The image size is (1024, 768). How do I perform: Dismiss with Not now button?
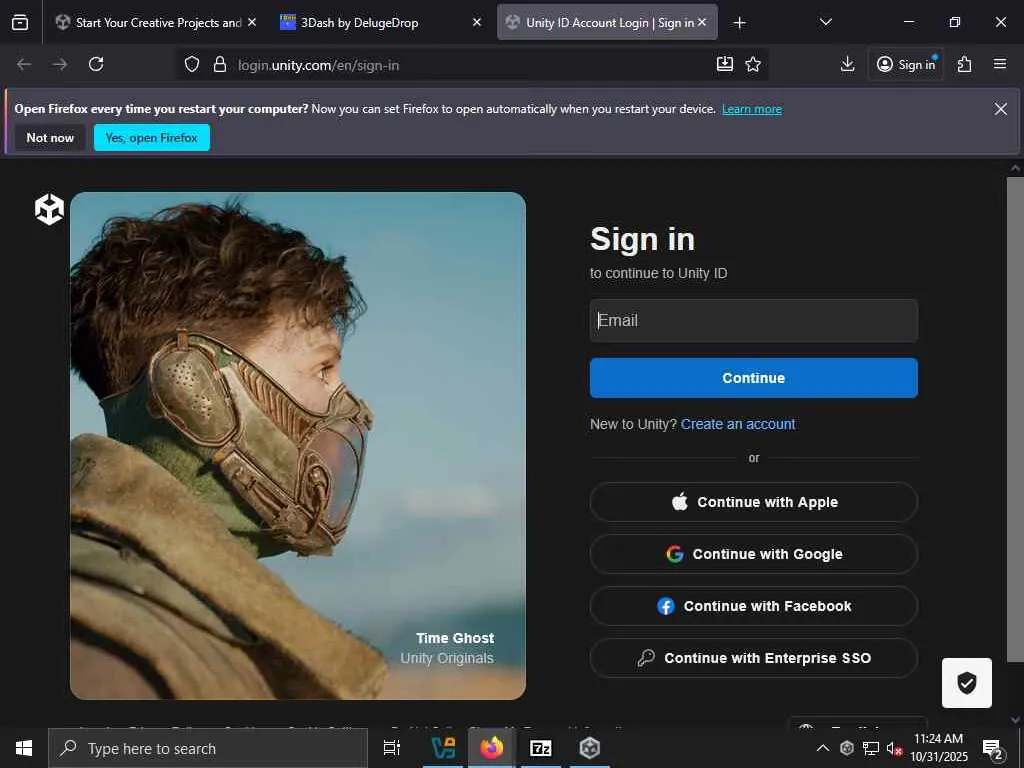coord(50,138)
